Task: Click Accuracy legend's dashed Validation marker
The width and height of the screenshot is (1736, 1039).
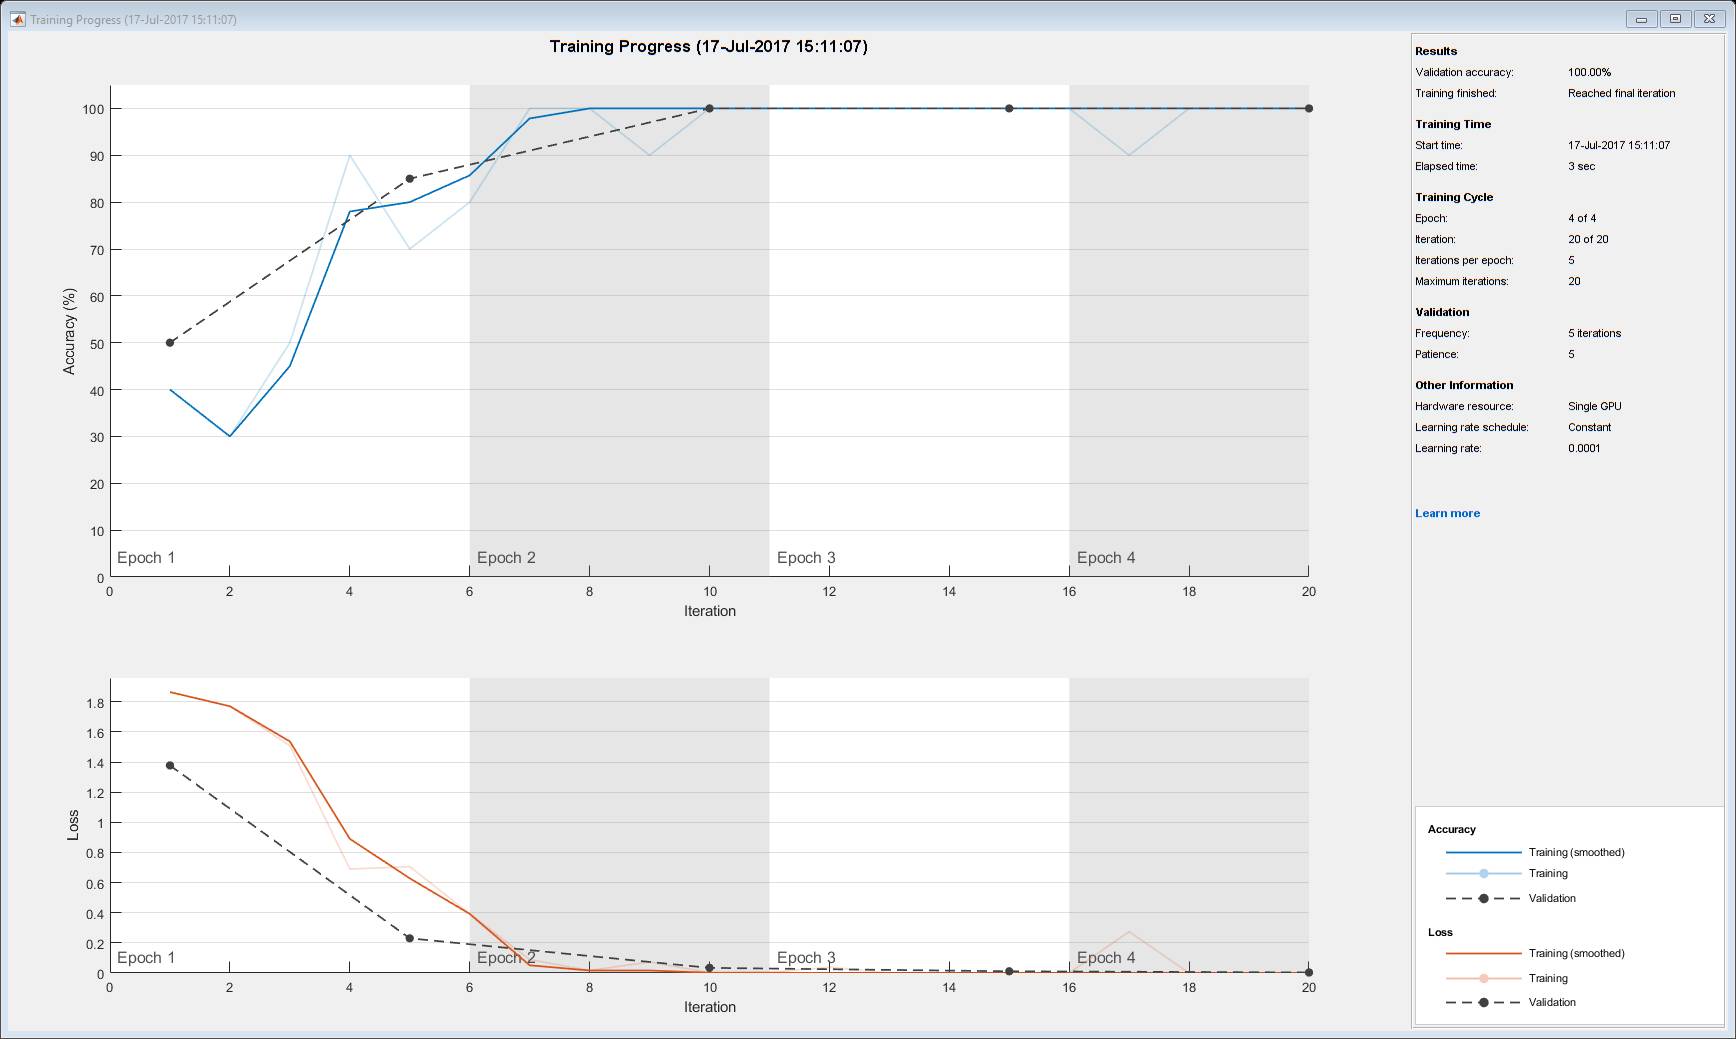Action: pos(1483,898)
